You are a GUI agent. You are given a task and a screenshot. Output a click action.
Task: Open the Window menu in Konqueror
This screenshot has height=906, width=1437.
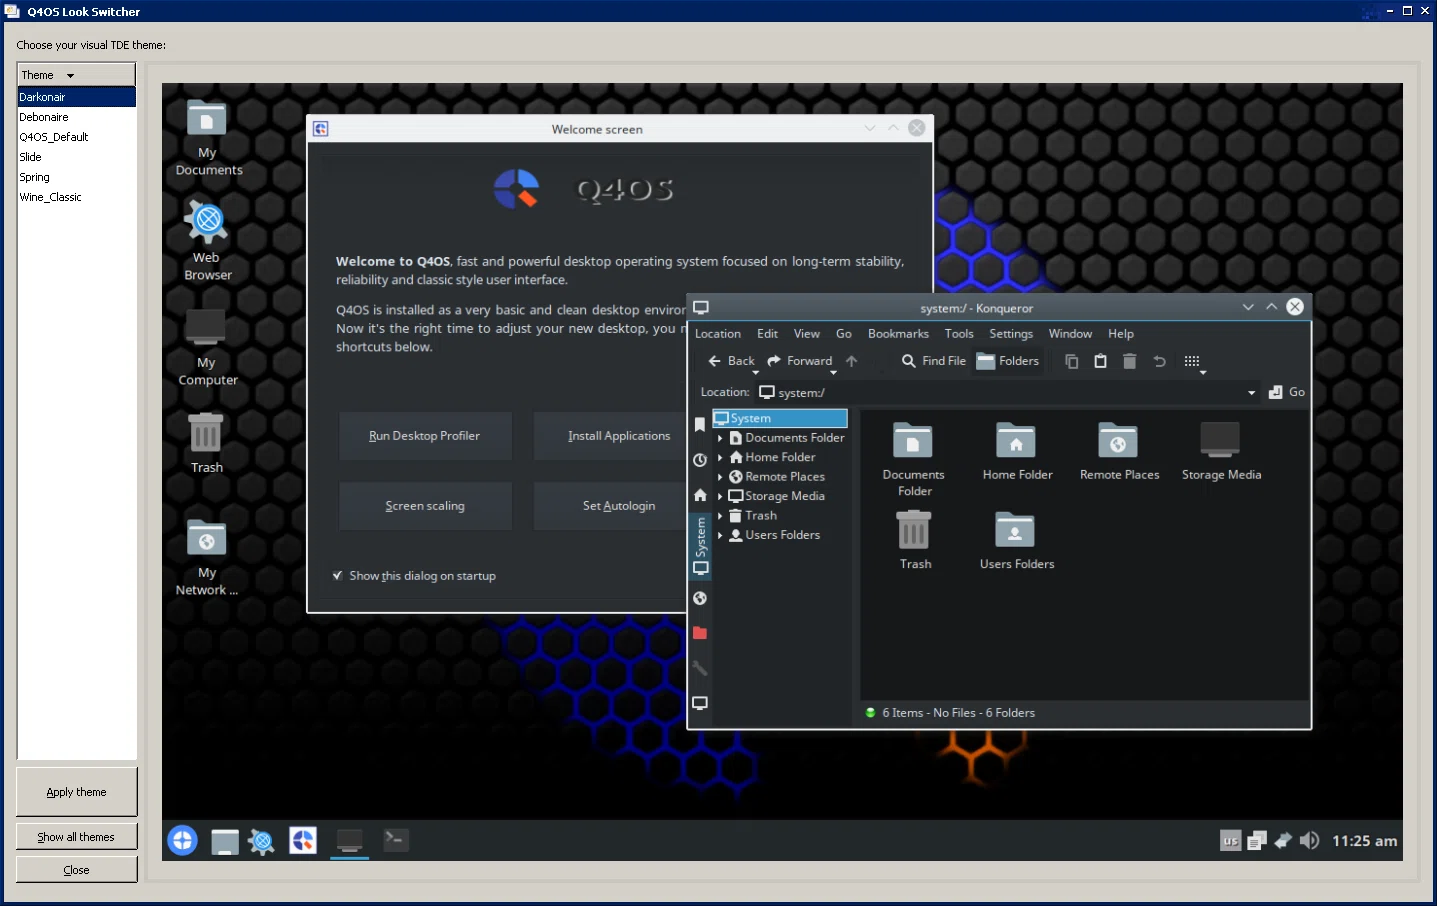click(1070, 334)
